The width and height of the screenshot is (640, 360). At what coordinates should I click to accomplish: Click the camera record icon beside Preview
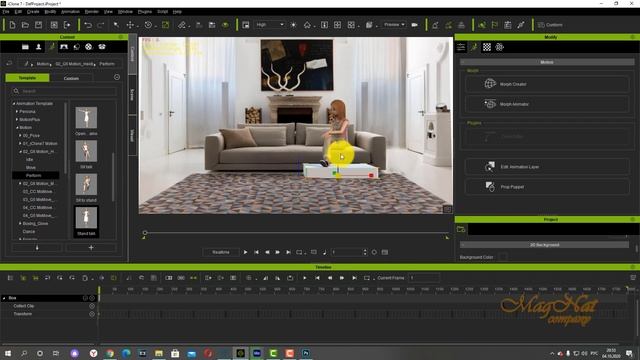[x=415, y=25]
